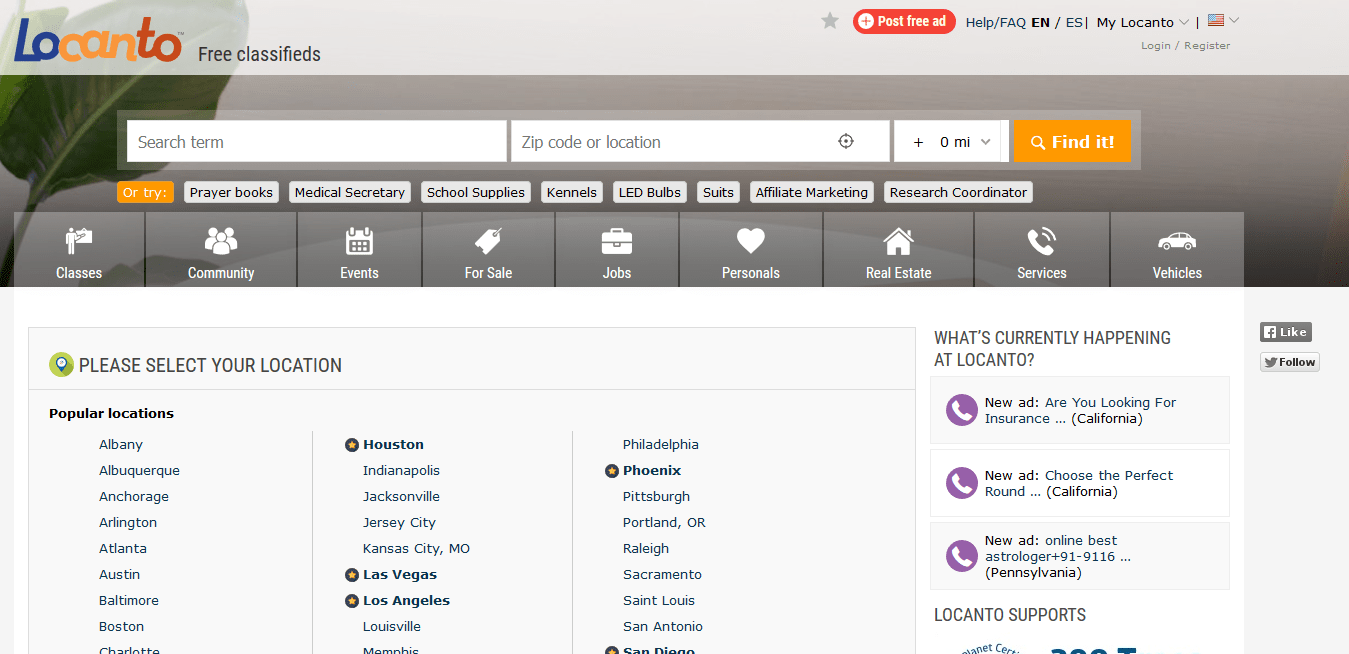Select the 'Prayer books' suggestion tag
Screen dimensions: 1349x654
(x=231, y=192)
